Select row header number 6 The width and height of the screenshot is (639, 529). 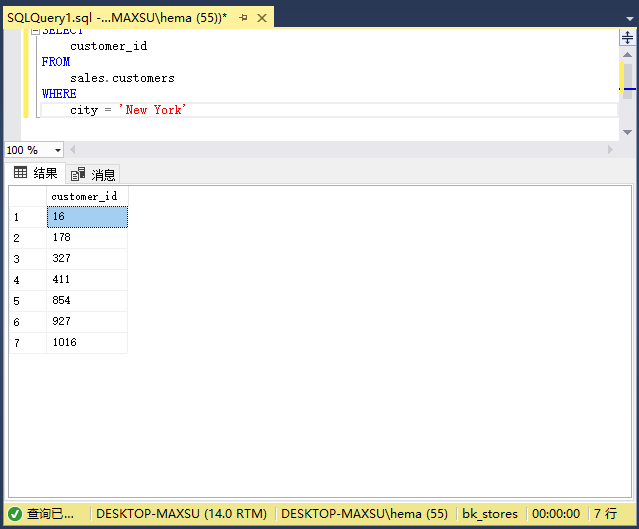28,322
